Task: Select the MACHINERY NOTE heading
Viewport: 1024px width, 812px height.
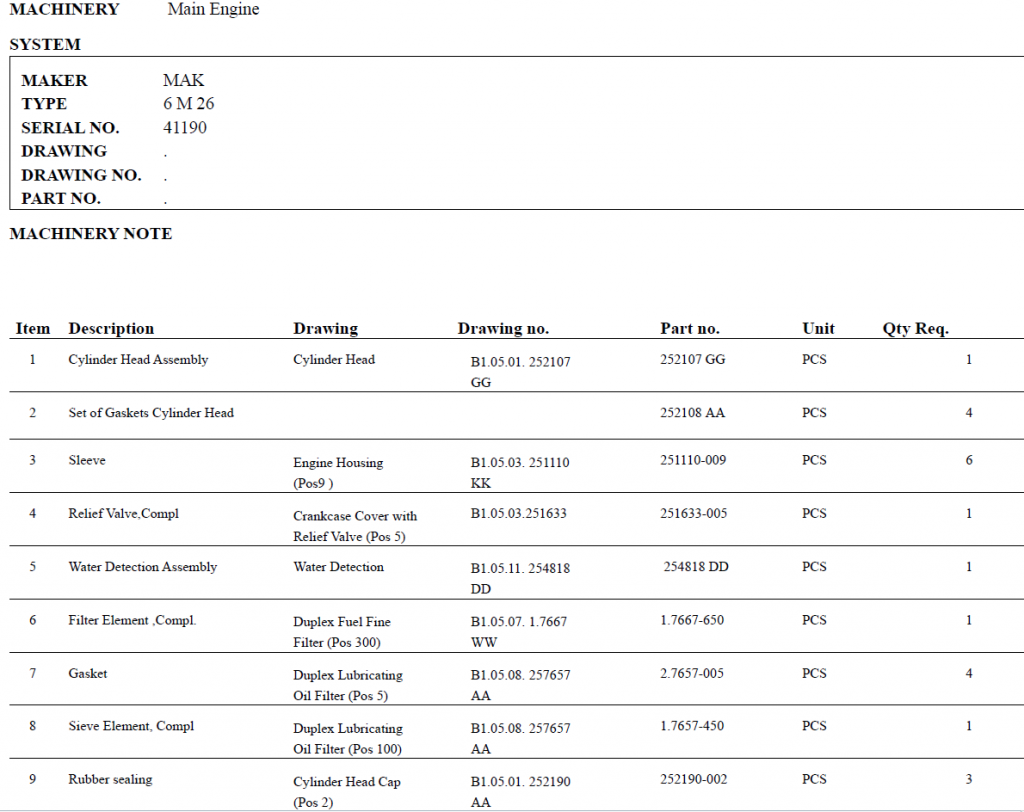Action: point(90,234)
